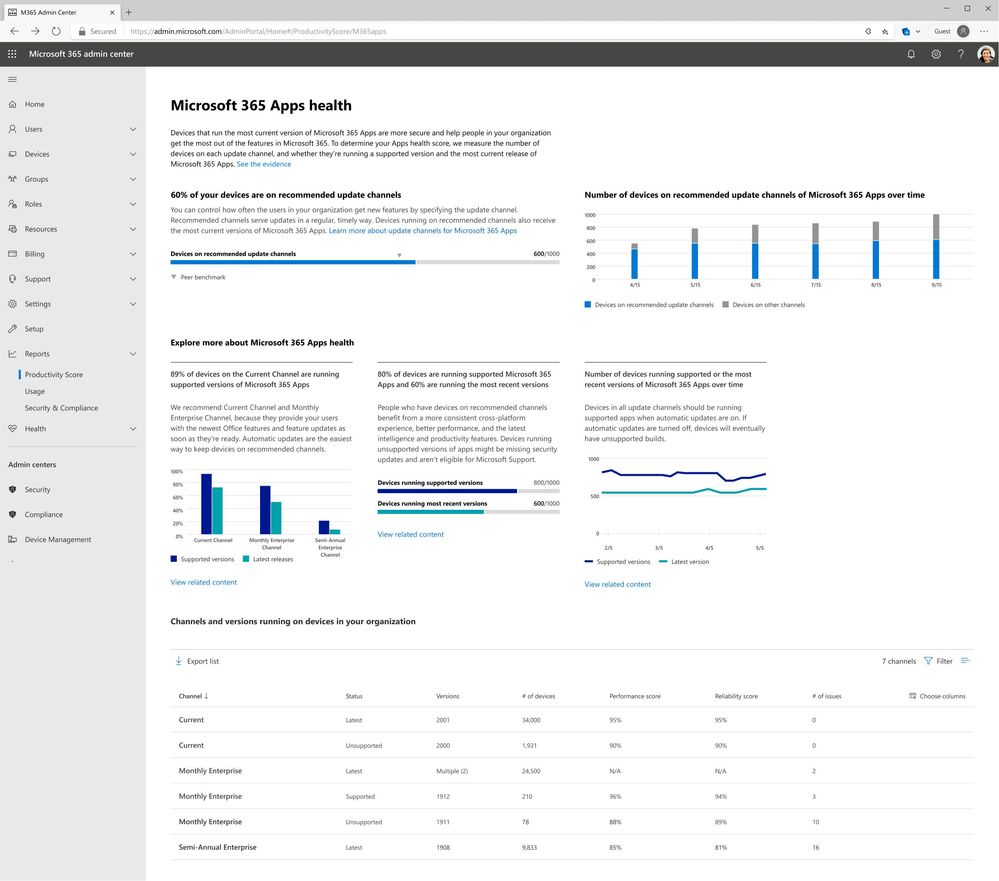Expand the Users menu chevron
Screen dimensions: 999x881
click(x=133, y=129)
